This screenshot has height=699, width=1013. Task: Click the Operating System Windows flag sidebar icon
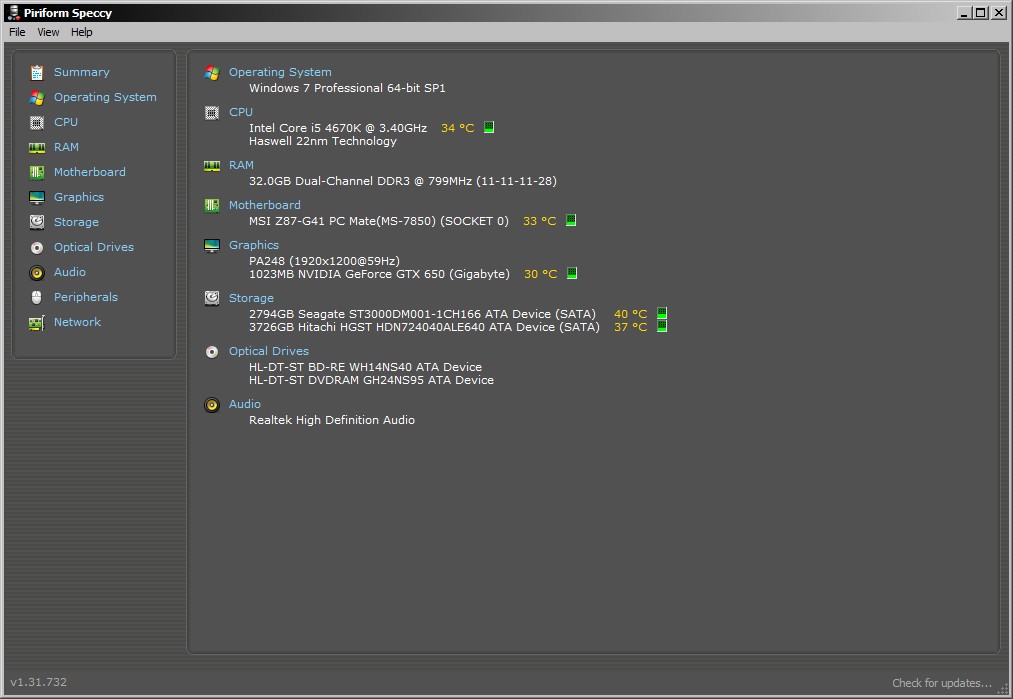37,98
